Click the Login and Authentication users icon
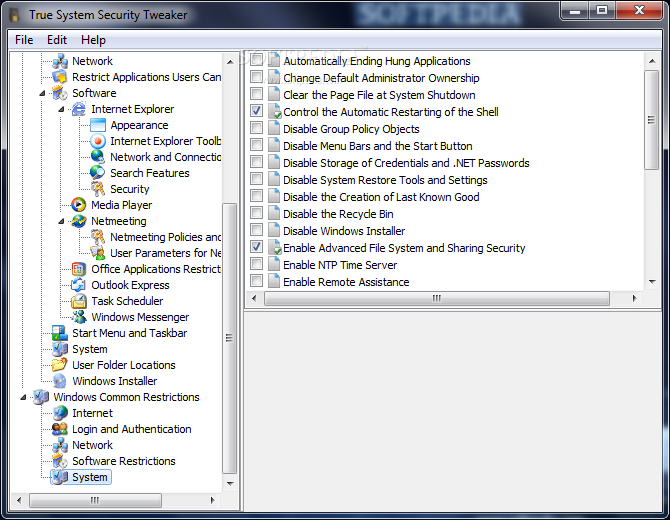 pyautogui.click(x=60, y=429)
